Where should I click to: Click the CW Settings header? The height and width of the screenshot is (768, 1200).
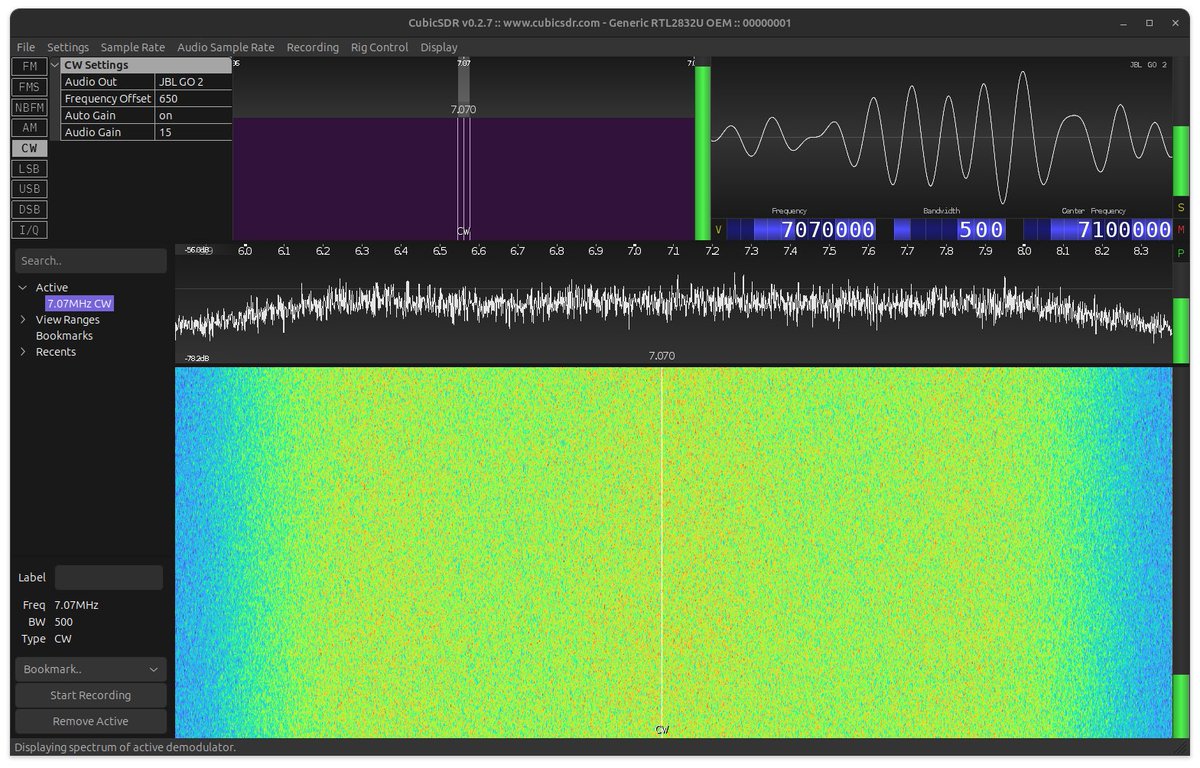[x=146, y=65]
